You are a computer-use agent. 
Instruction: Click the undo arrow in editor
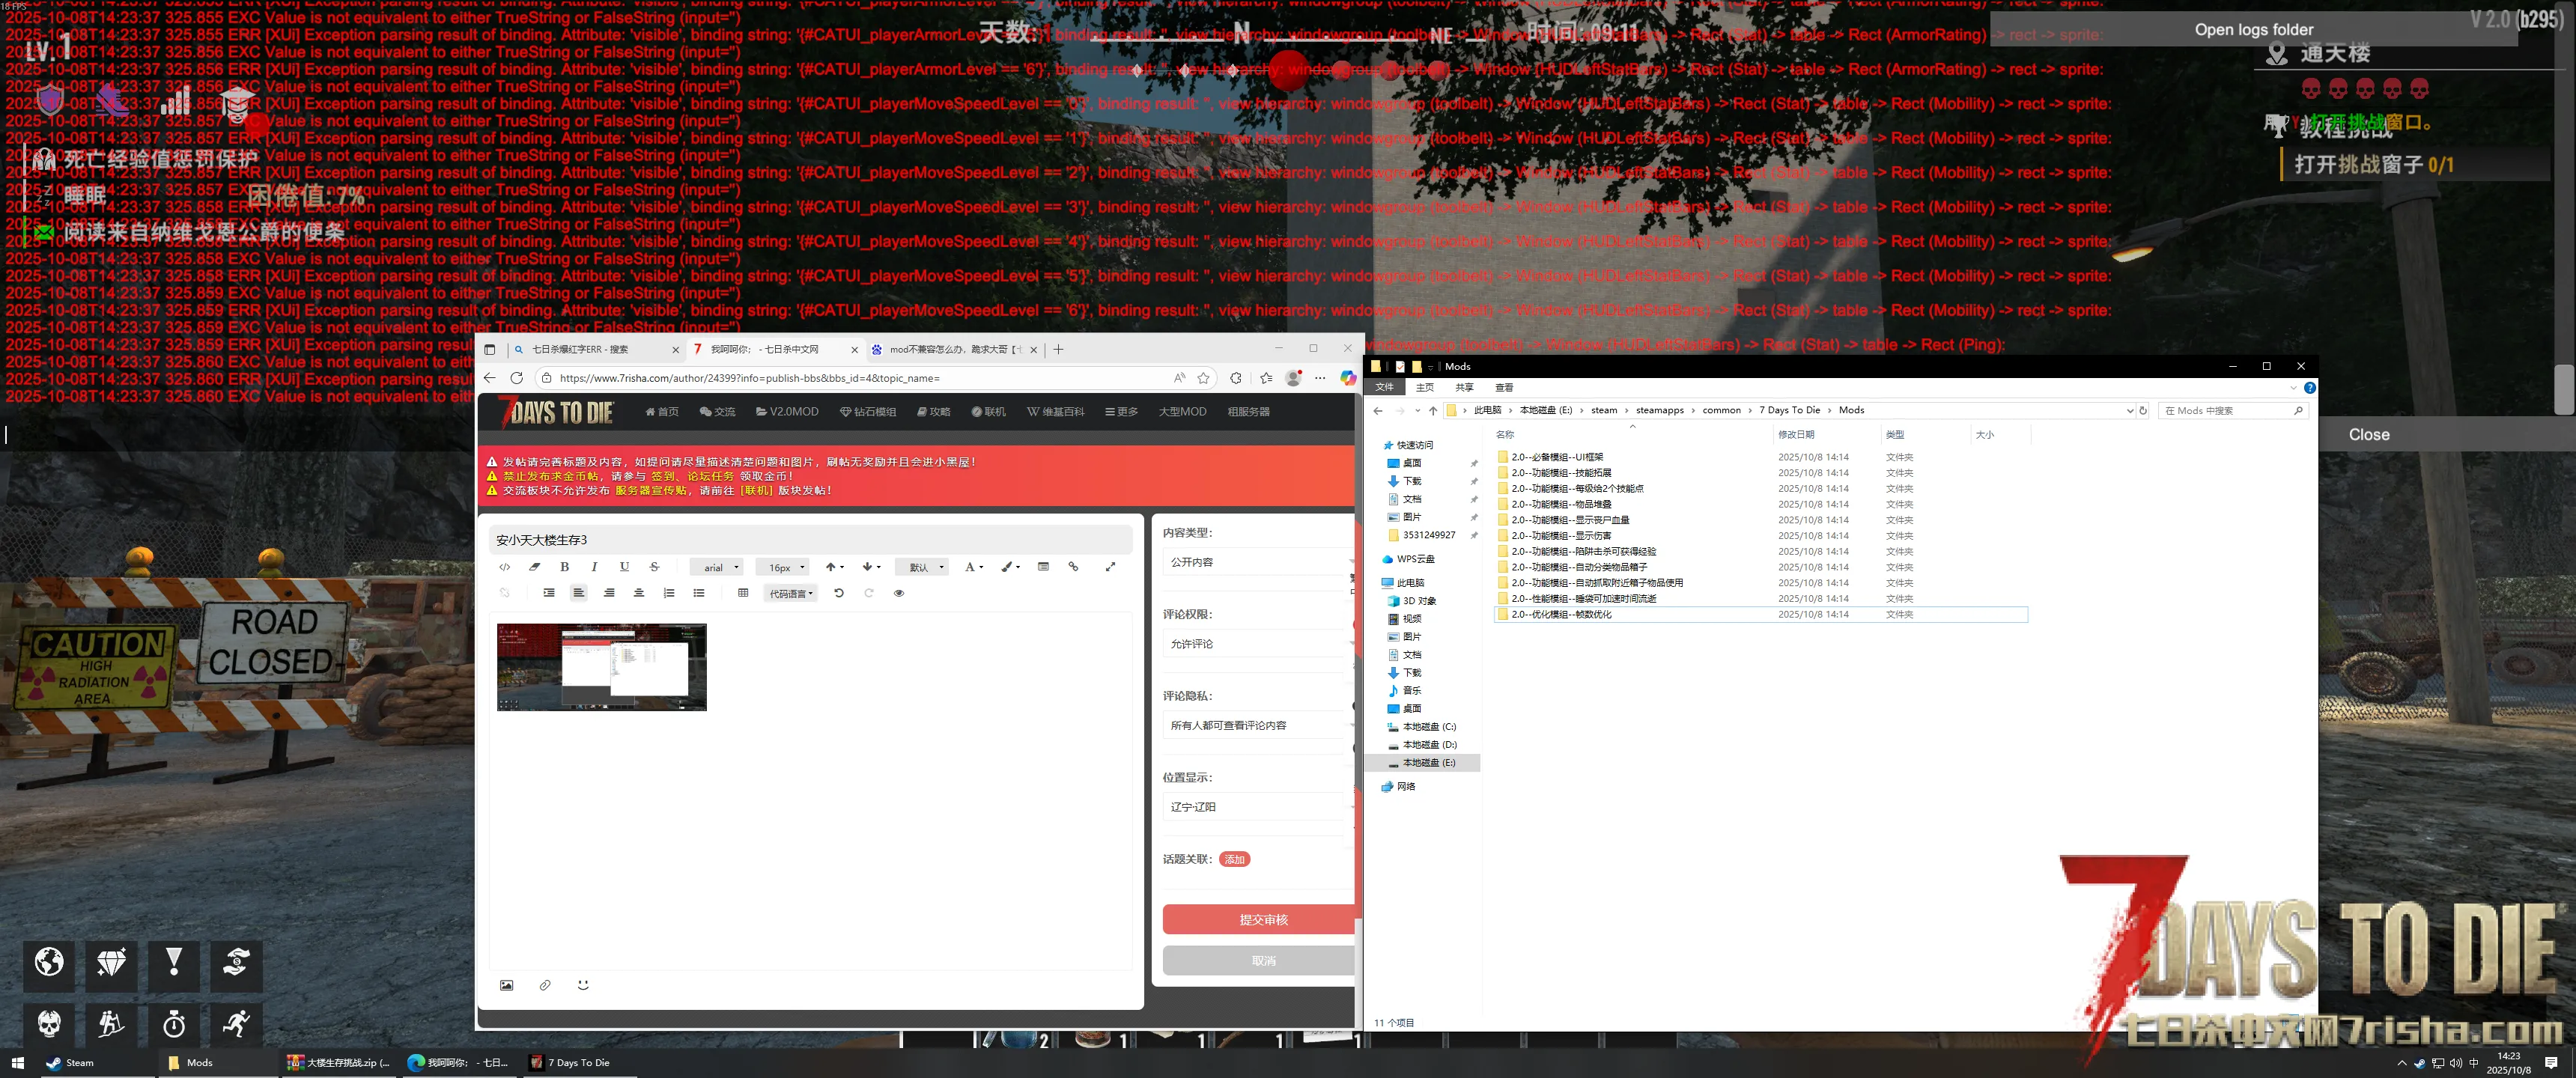click(838, 593)
